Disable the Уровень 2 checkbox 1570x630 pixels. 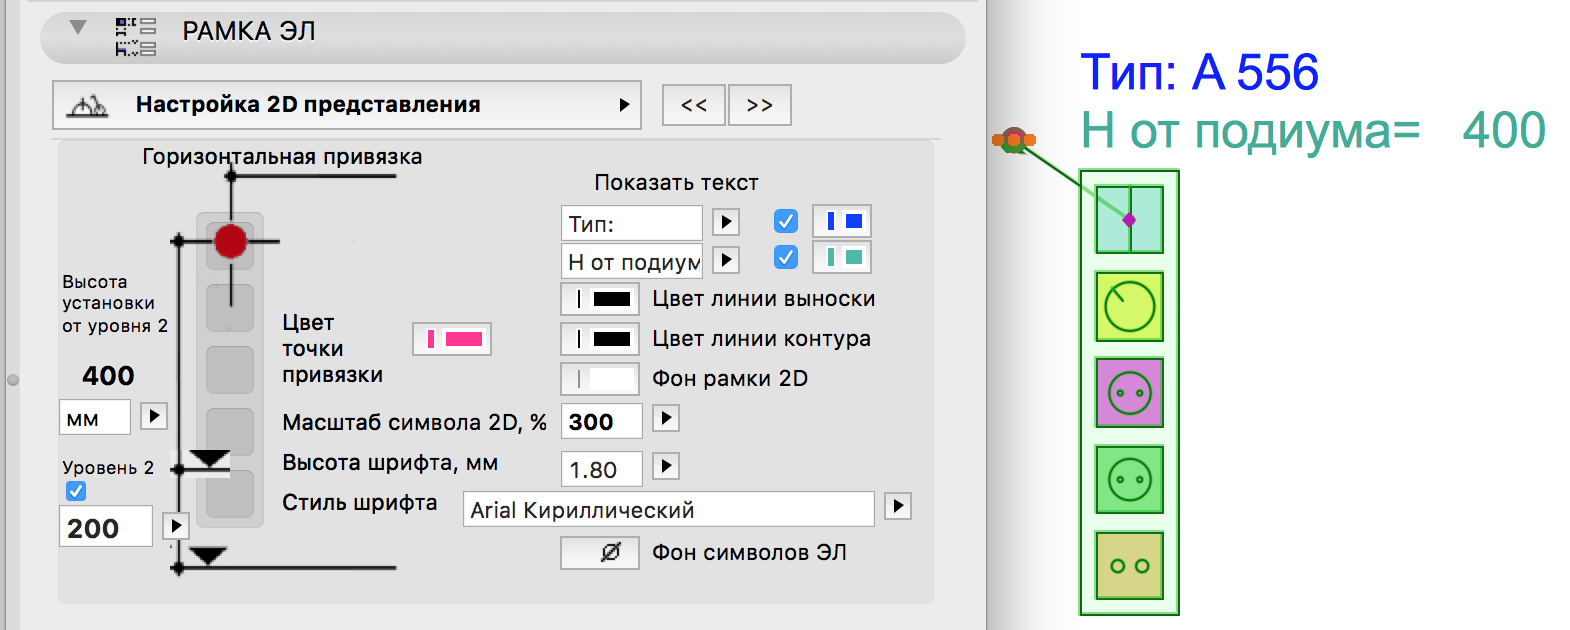(76, 491)
